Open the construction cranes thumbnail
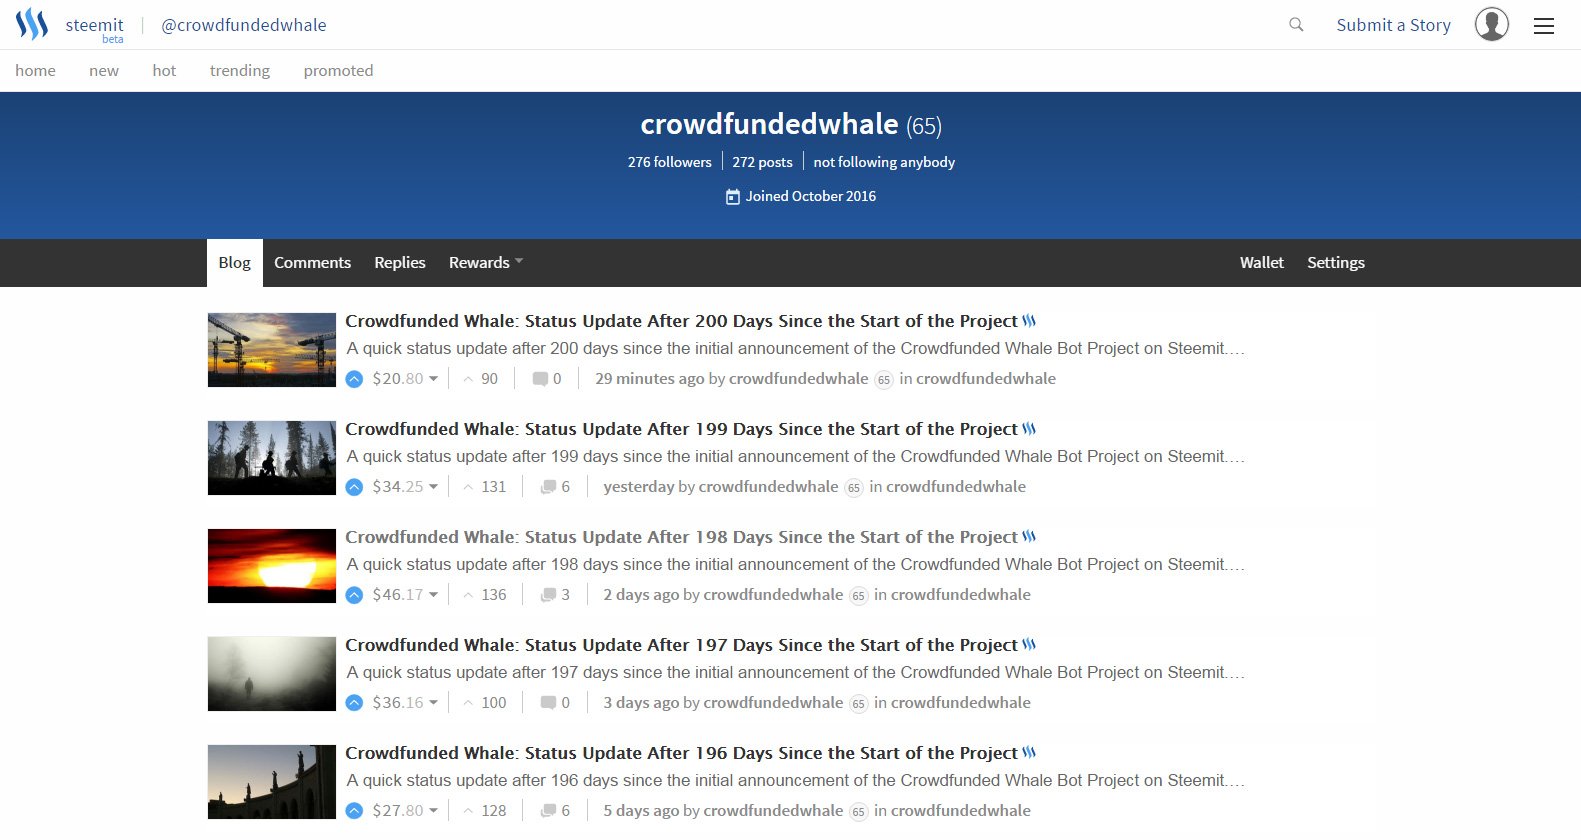The height and width of the screenshot is (840, 1581). (272, 350)
